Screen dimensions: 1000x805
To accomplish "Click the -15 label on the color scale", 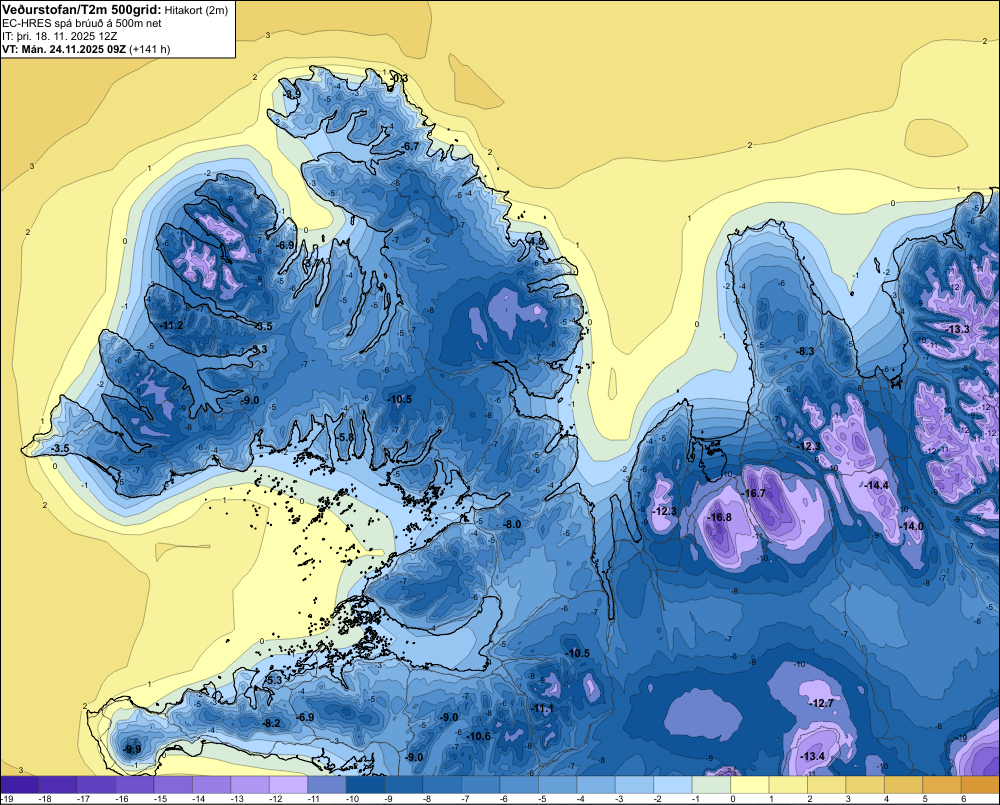I will [x=160, y=799].
